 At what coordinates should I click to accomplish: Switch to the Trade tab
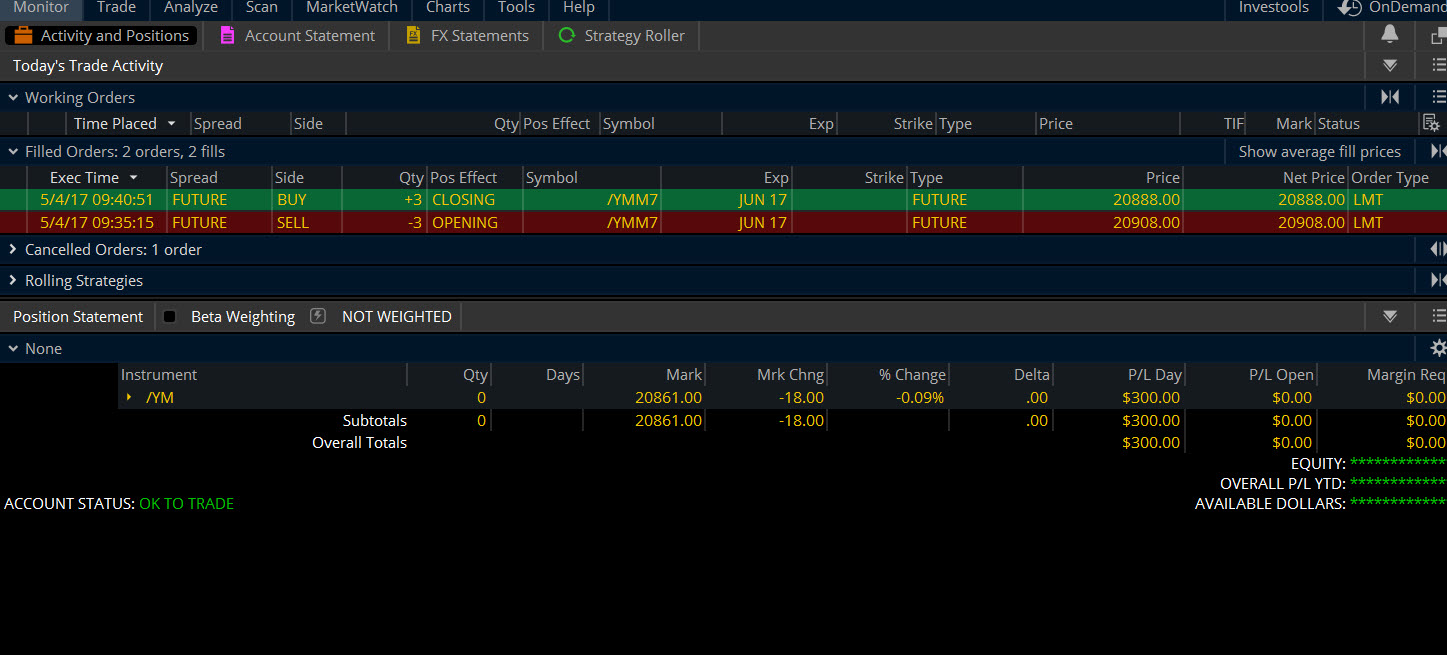coord(116,8)
